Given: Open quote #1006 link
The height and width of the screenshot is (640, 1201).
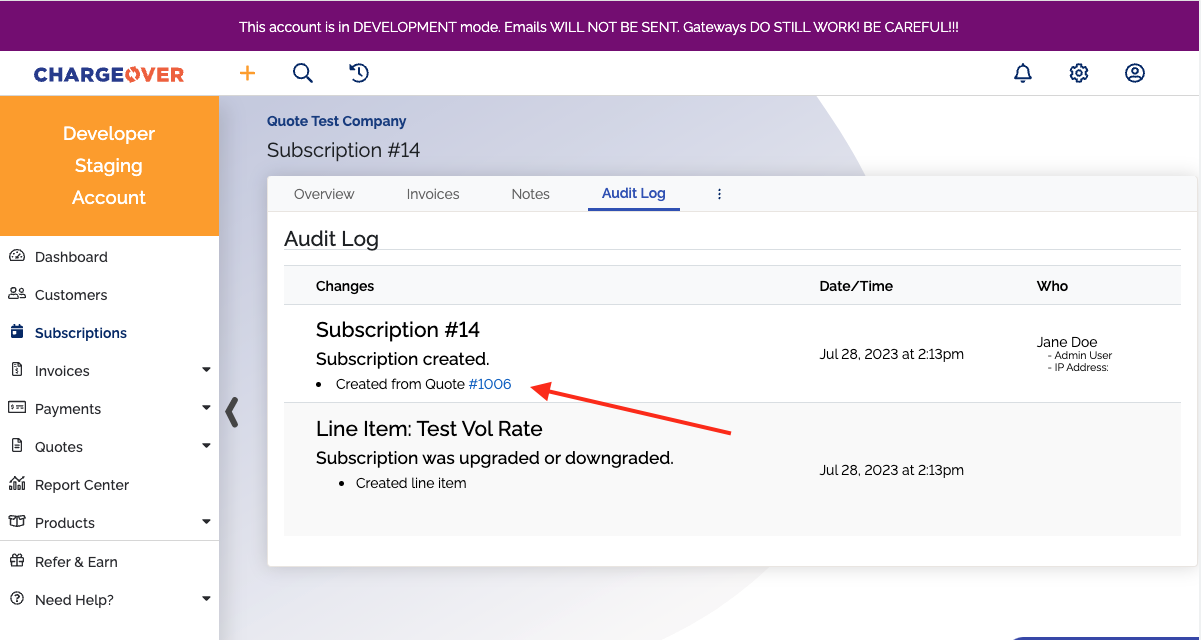Looking at the screenshot, I should (490, 384).
